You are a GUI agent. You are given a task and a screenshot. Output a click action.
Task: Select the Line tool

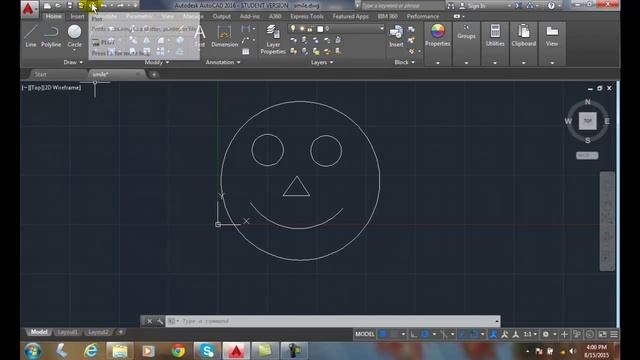coord(31,36)
